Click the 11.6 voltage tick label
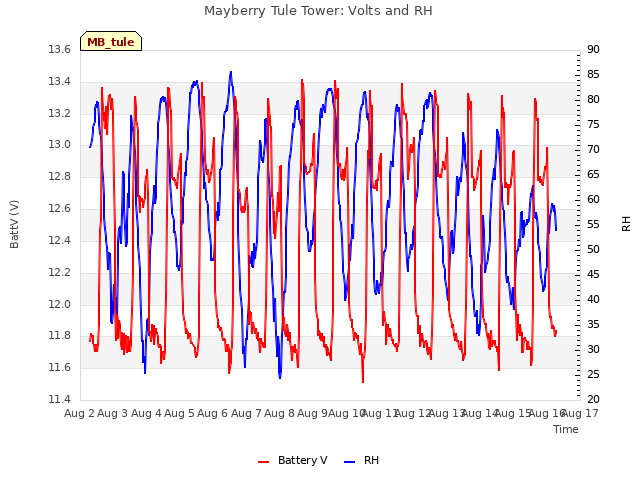The height and width of the screenshot is (480, 640). pyautogui.click(x=60, y=368)
